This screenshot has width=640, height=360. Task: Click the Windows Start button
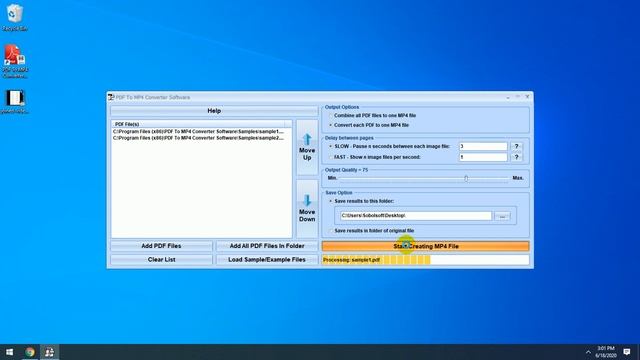[9, 352]
